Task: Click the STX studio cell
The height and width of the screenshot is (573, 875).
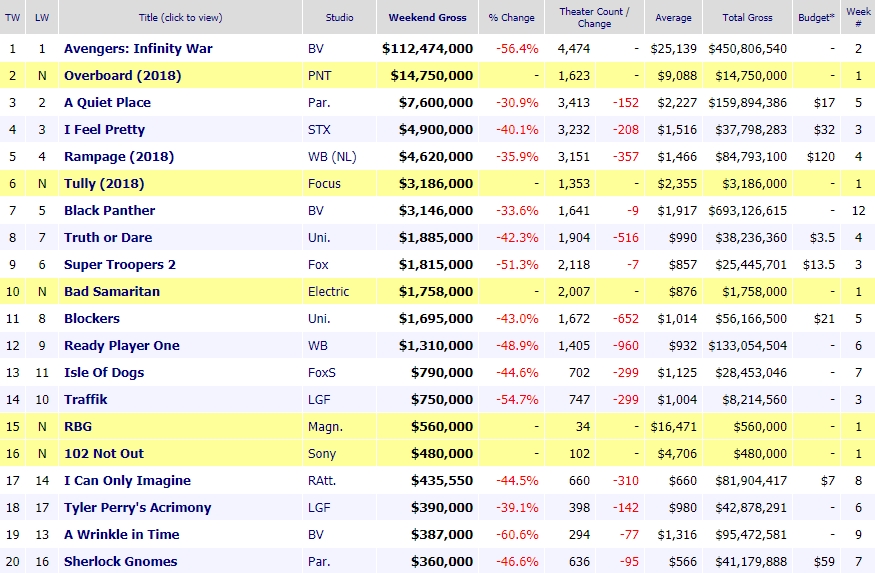Action: 319,129
